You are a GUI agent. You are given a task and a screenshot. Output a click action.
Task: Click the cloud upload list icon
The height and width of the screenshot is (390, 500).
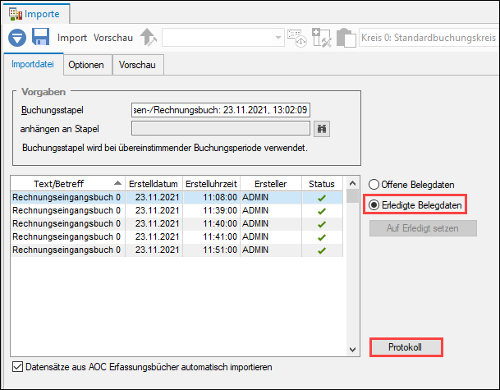(297, 38)
